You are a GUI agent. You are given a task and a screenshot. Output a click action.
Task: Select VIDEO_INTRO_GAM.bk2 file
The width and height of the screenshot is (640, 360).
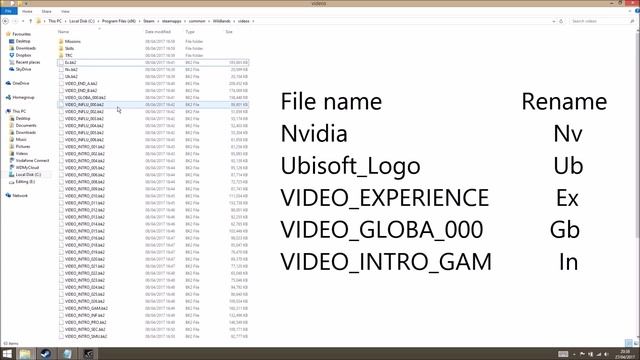(x=153, y=308)
